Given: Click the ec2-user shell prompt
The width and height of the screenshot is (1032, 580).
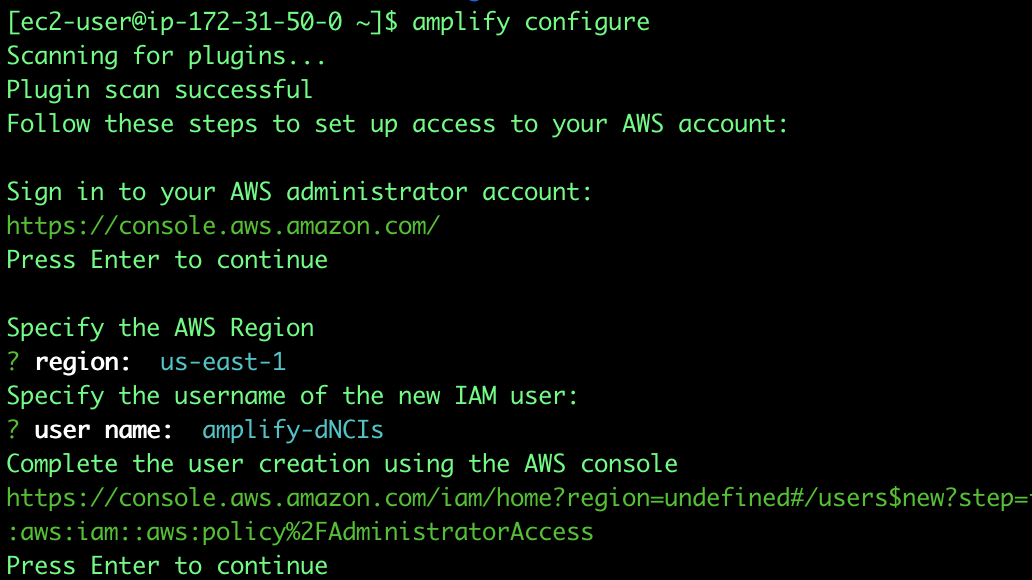Looking at the screenshot, I should pyautogui.click(x=202, y=22).
